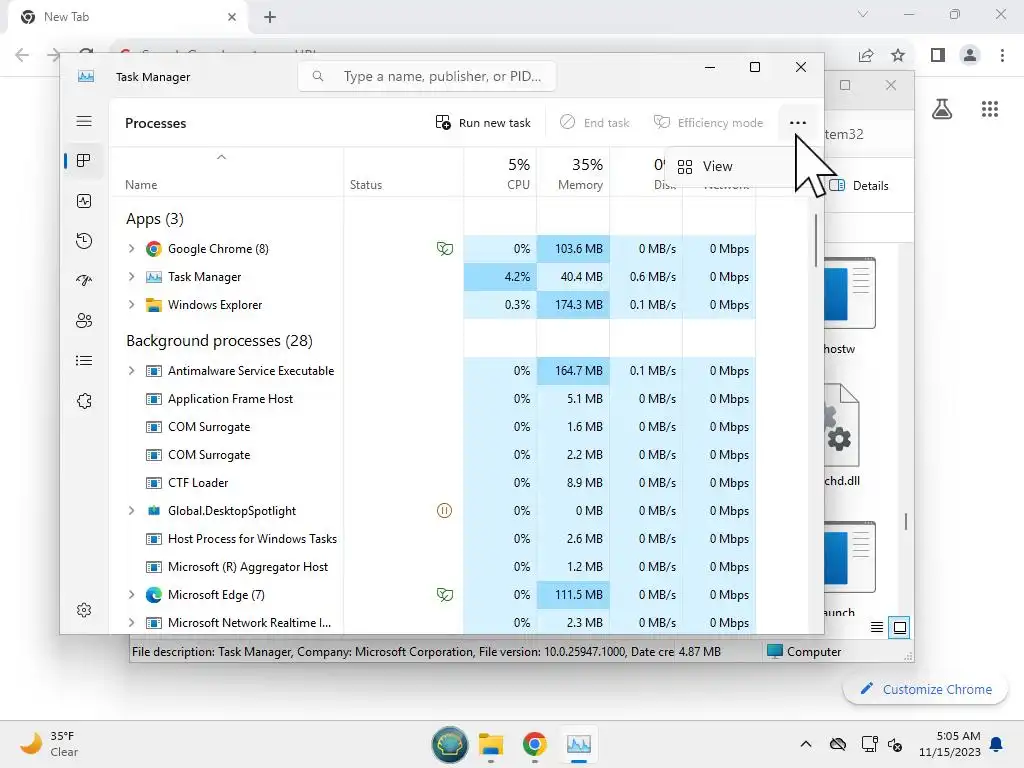Open App history icon in sidebar
The image size is (1024, 768).
pyautogui.click(x=84, y=241)
